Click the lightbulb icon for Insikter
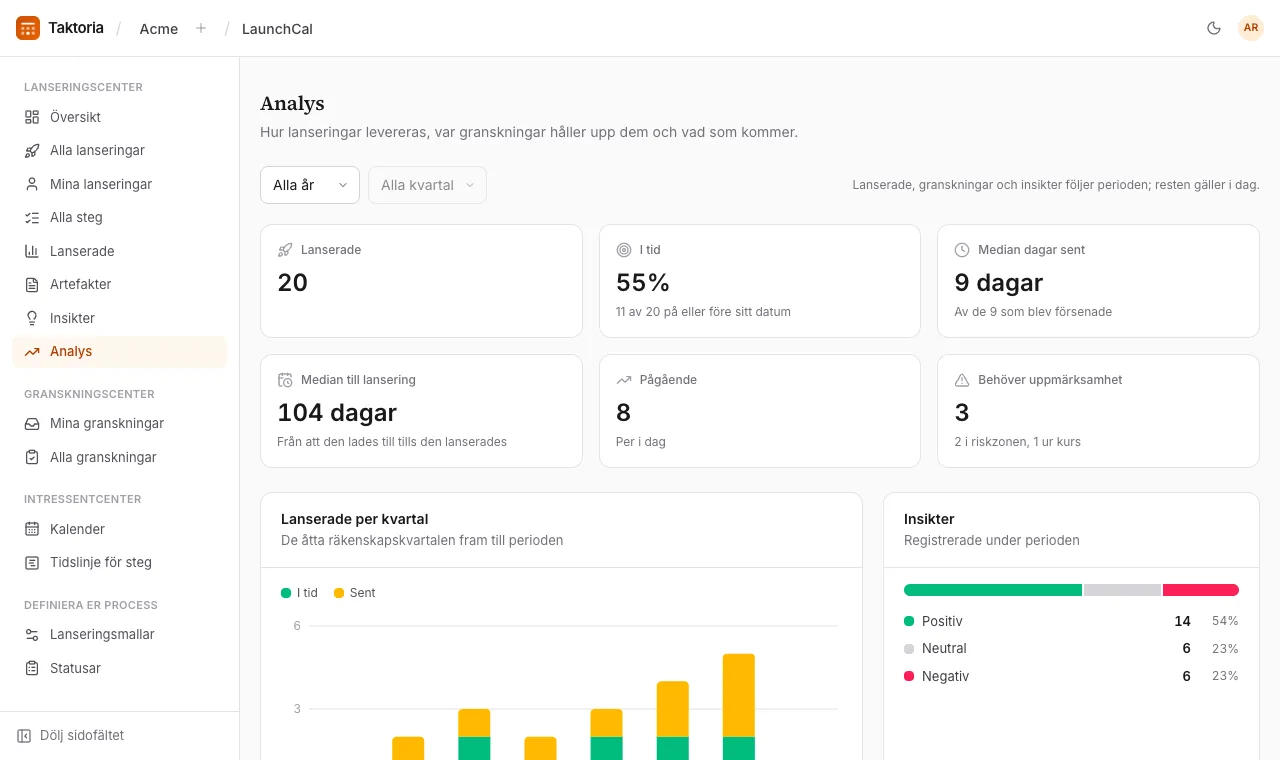The width and height of the screenshot is (1280, 760). click(x=32, y=318)
